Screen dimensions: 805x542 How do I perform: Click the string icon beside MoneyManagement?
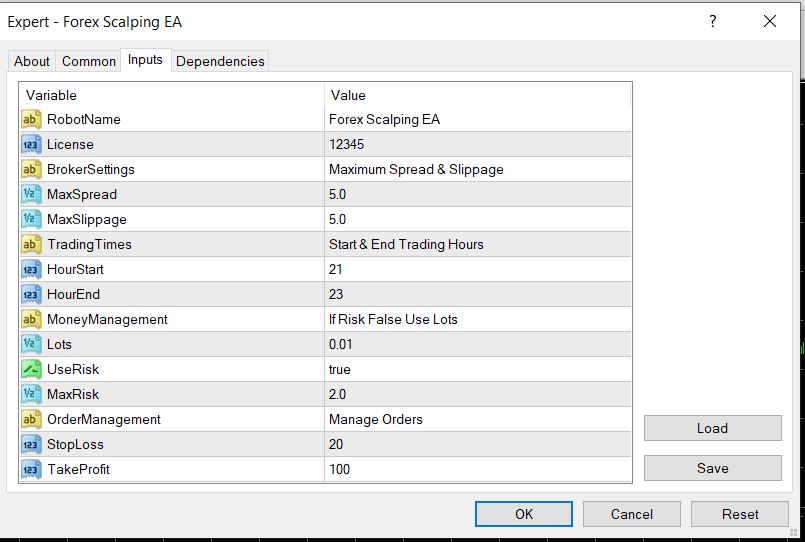[x=31, y=319]
